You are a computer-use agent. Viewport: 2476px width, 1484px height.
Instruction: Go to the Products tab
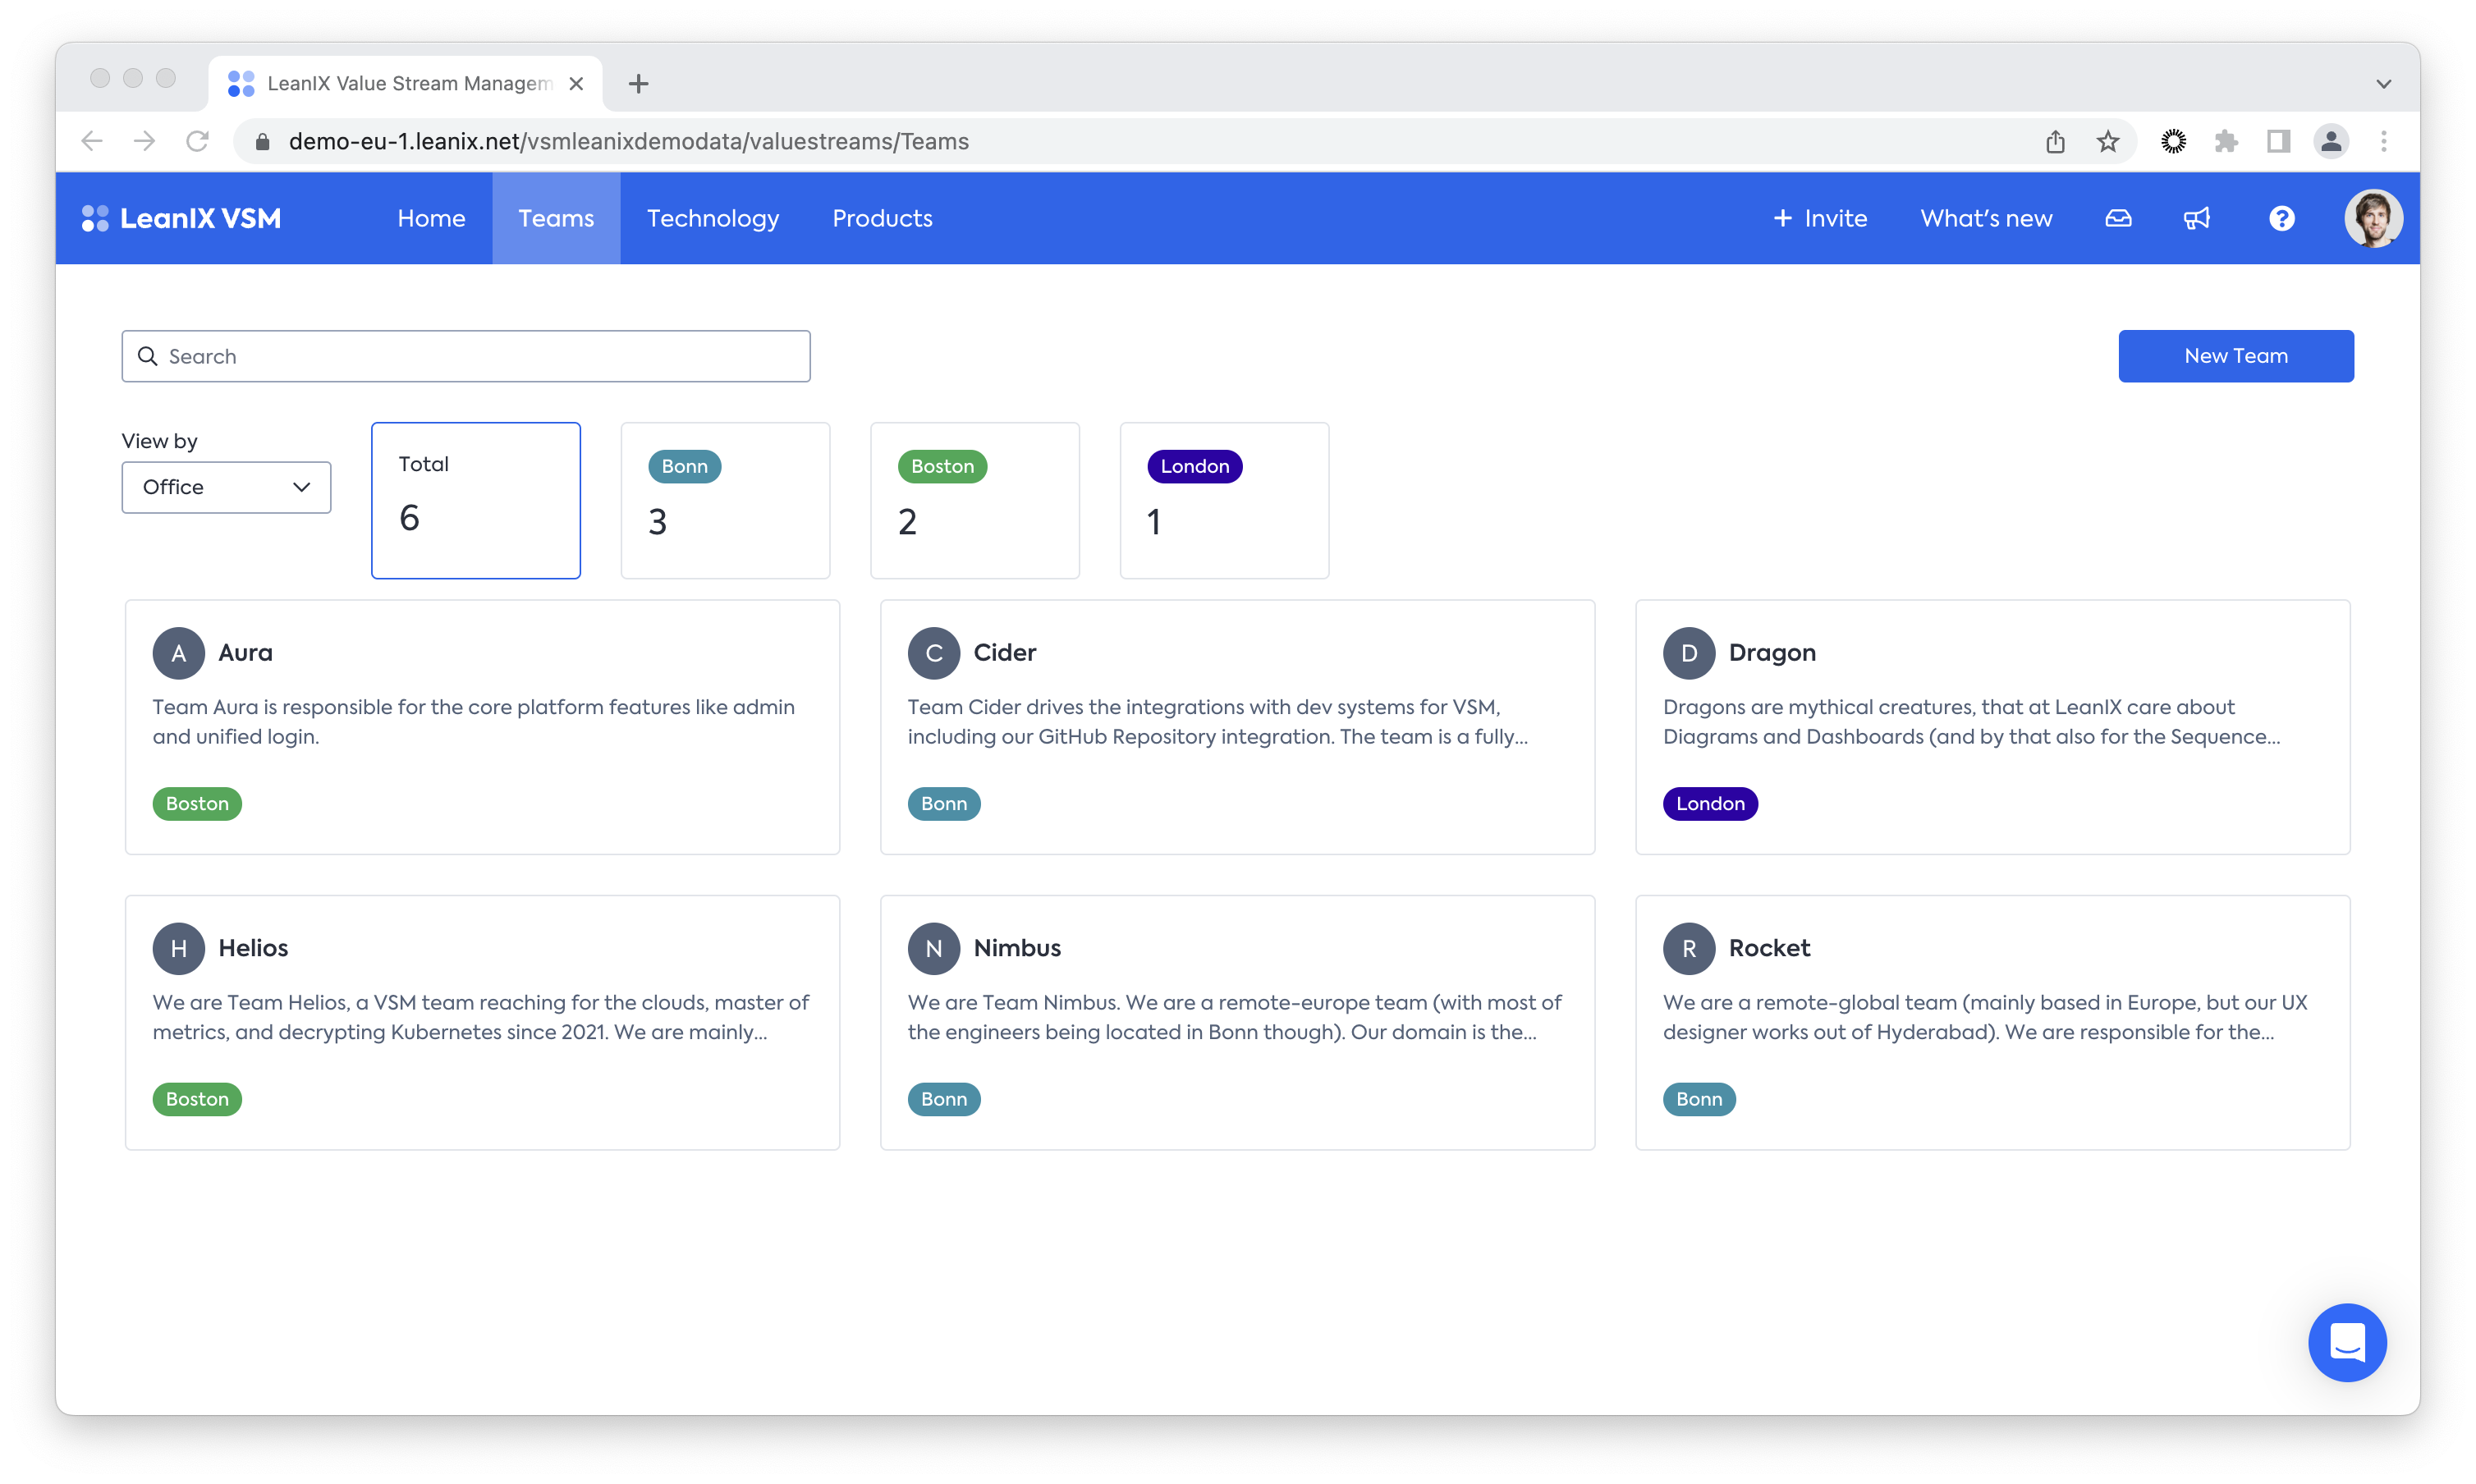(882, 218)
